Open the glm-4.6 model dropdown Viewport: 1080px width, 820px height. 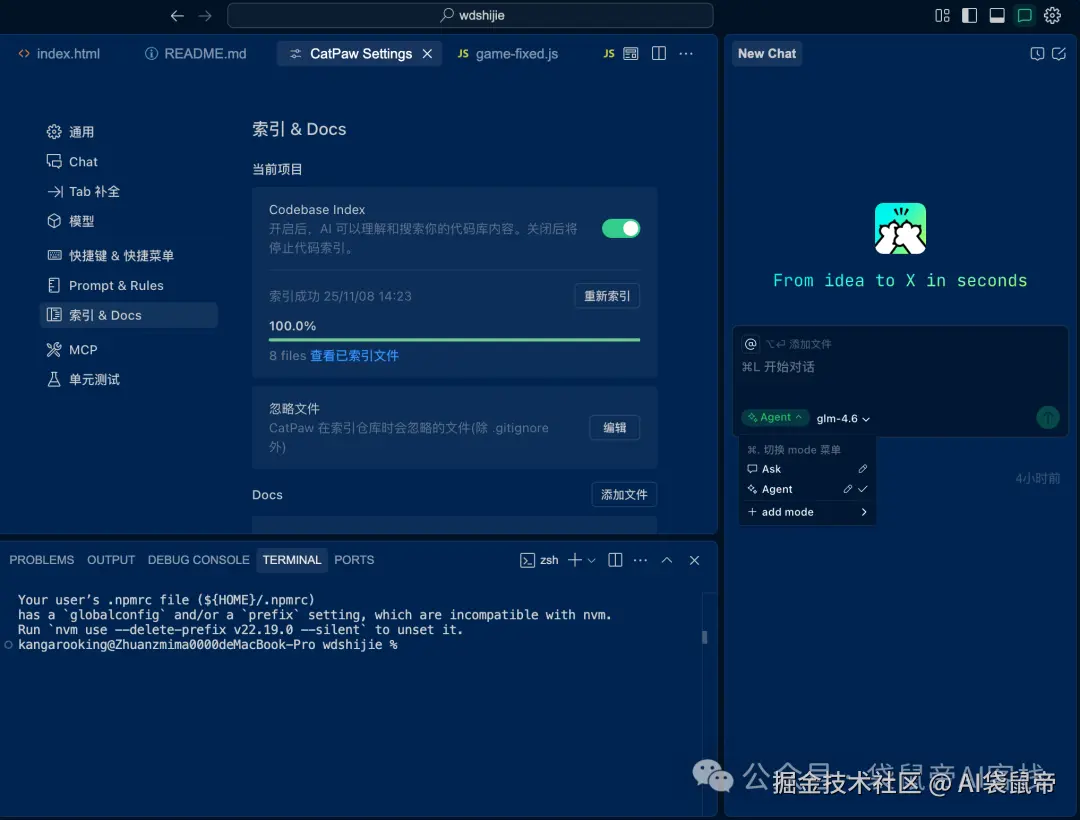pos(843,419)
